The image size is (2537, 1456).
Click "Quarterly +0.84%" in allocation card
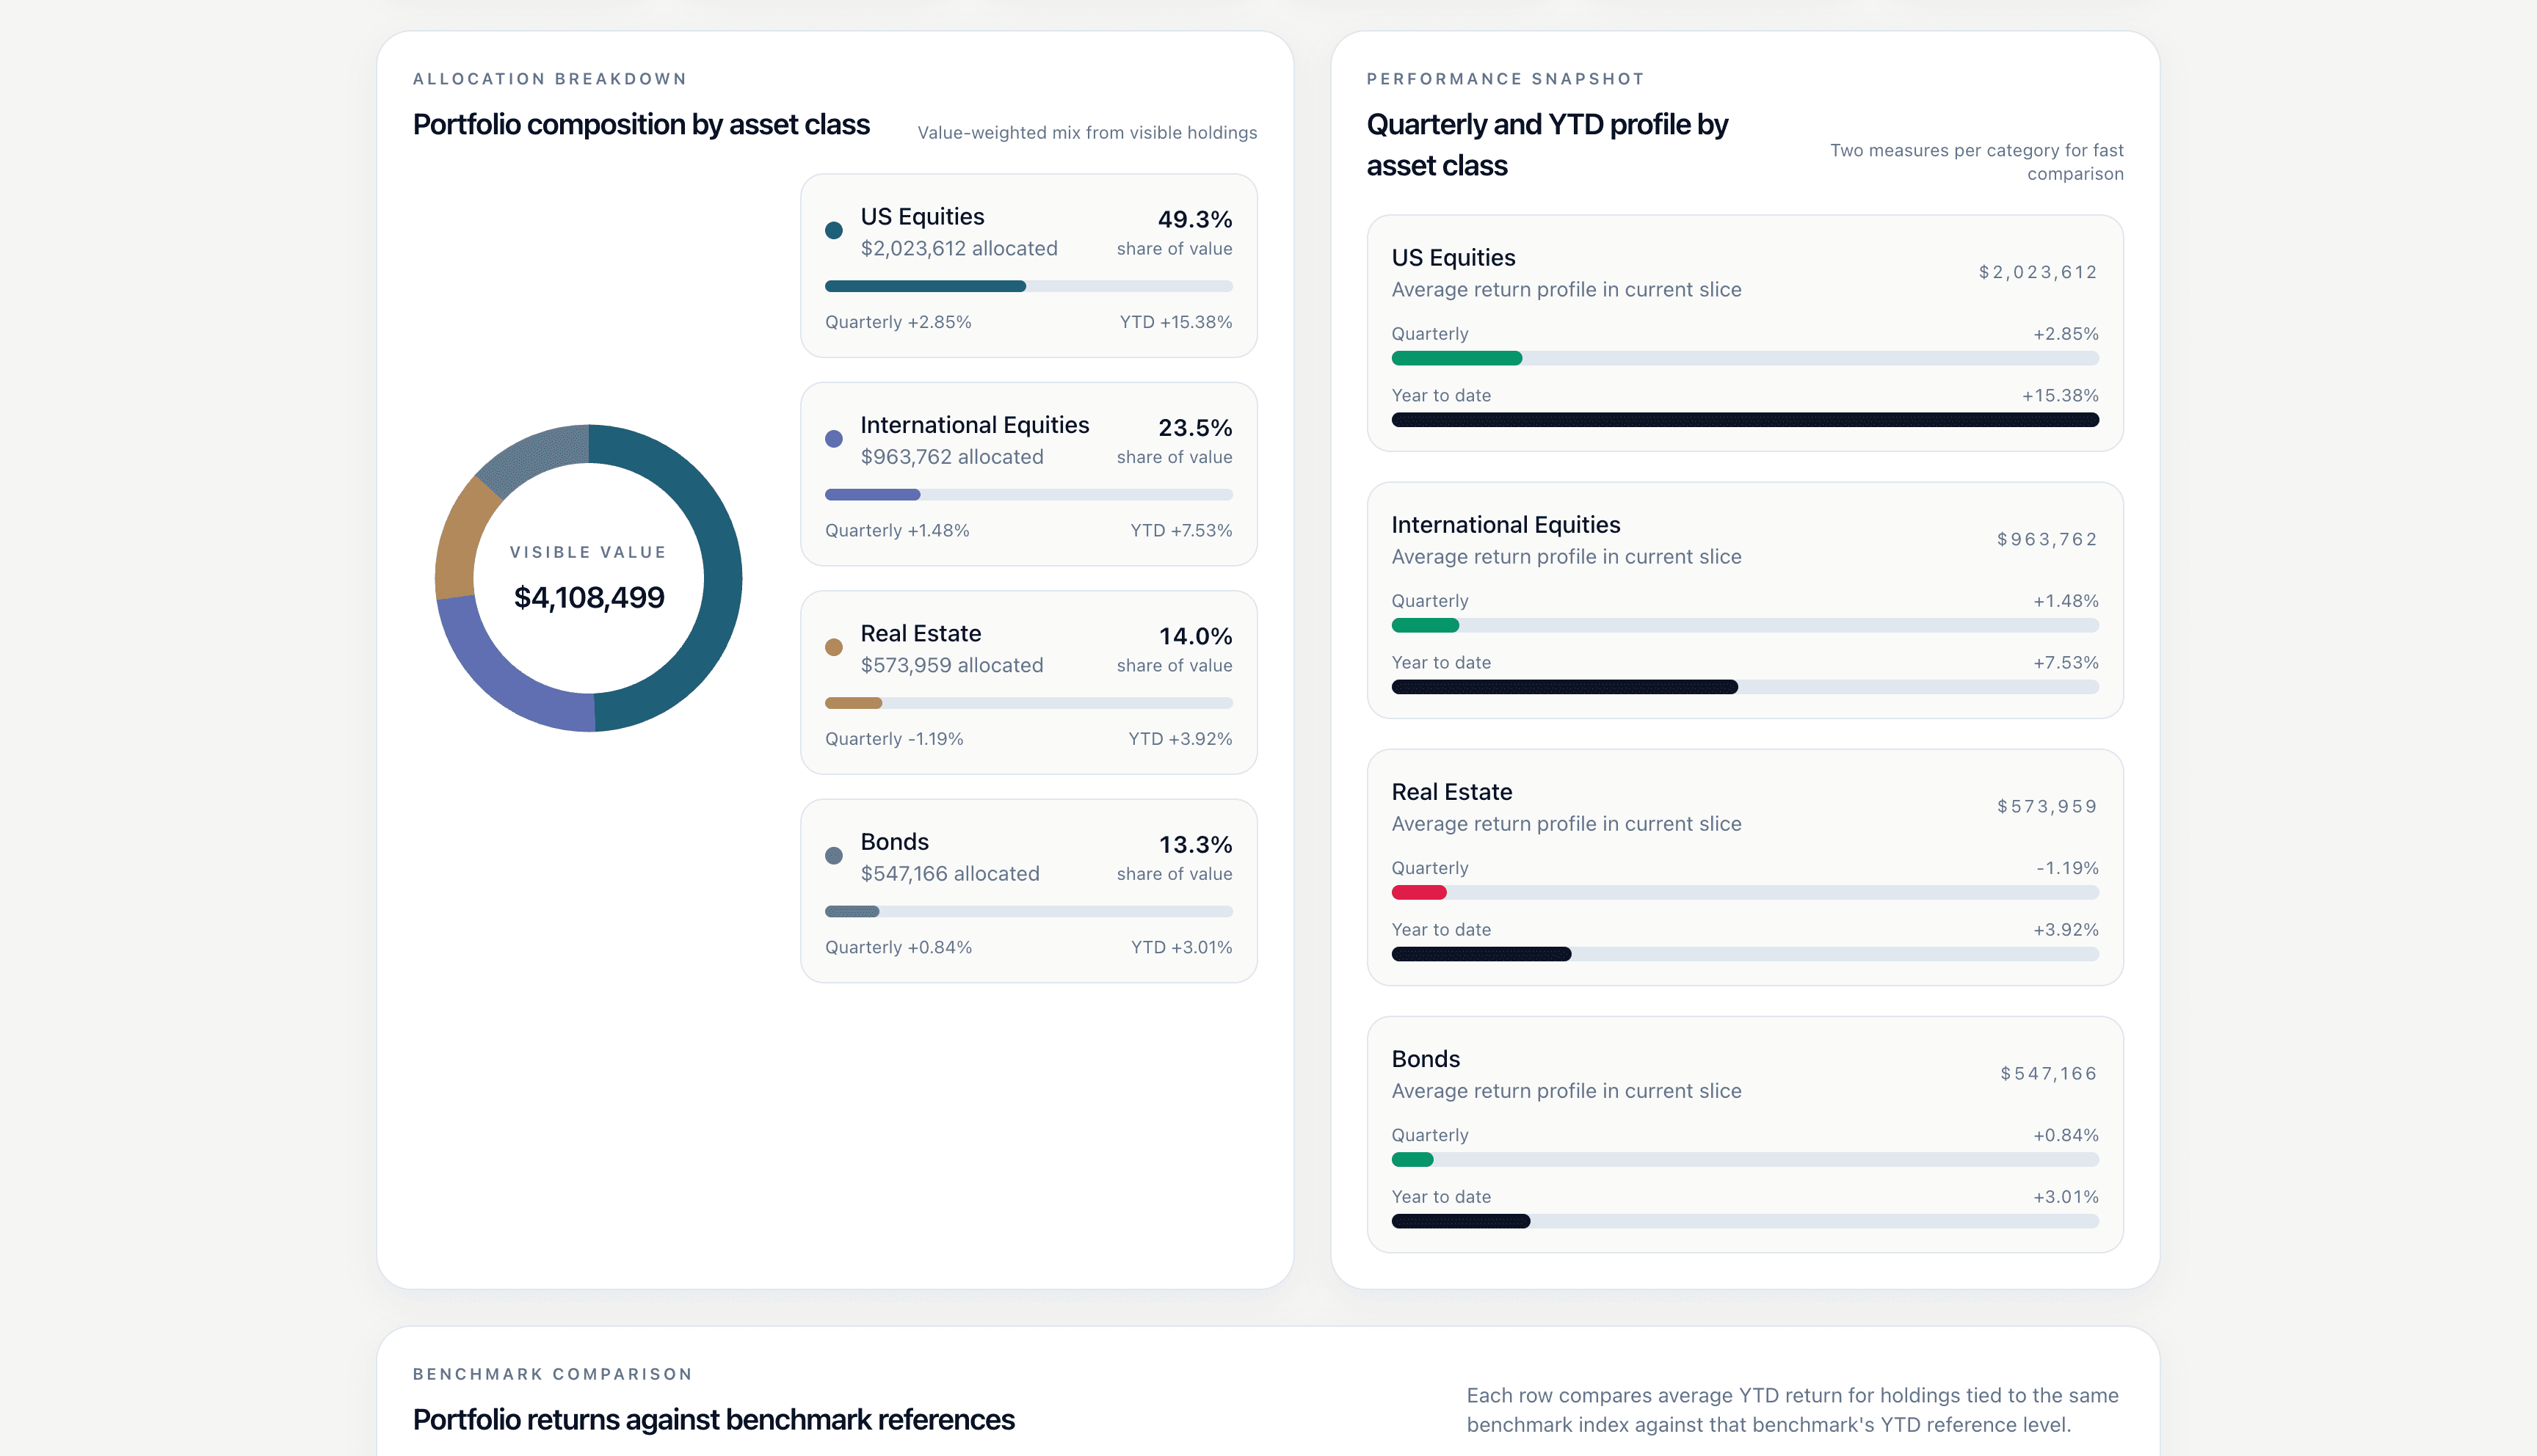(x=897, y=947)
